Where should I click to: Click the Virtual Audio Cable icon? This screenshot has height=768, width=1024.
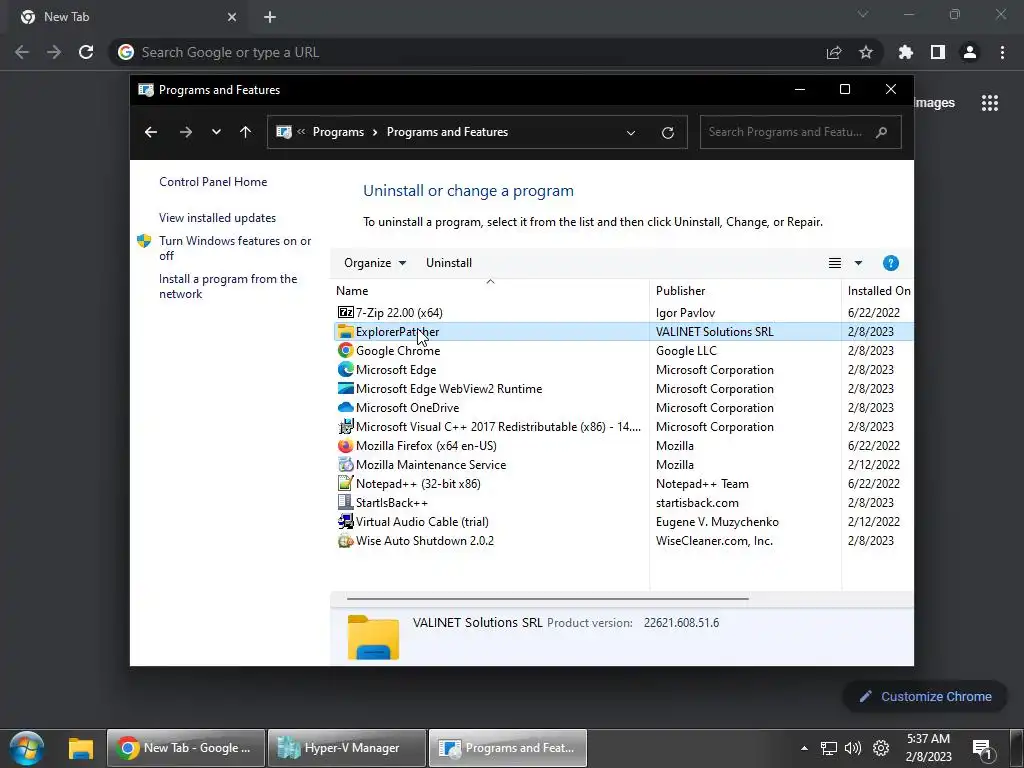tap(345, 521)
